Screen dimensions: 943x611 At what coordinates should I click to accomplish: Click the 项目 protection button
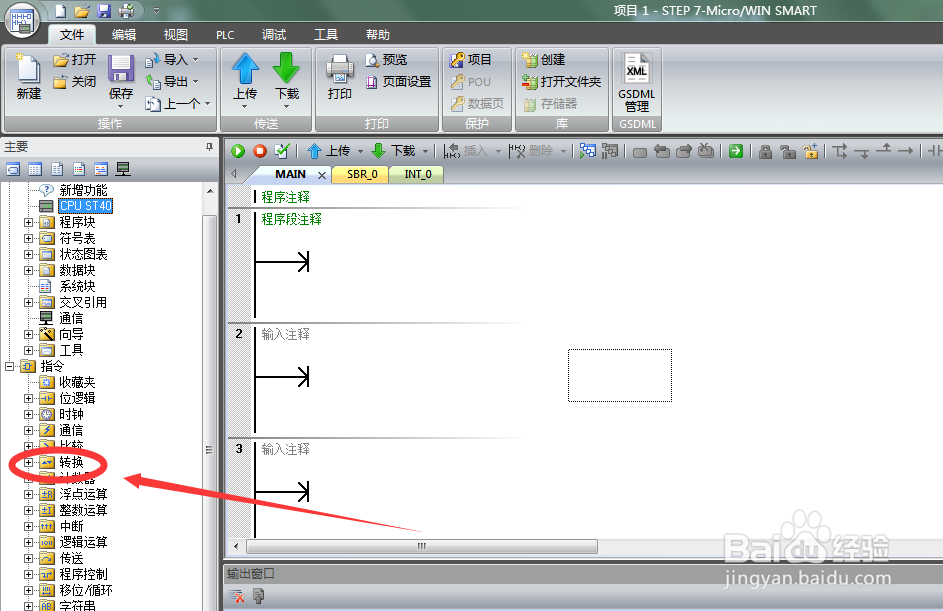(471, 60)
